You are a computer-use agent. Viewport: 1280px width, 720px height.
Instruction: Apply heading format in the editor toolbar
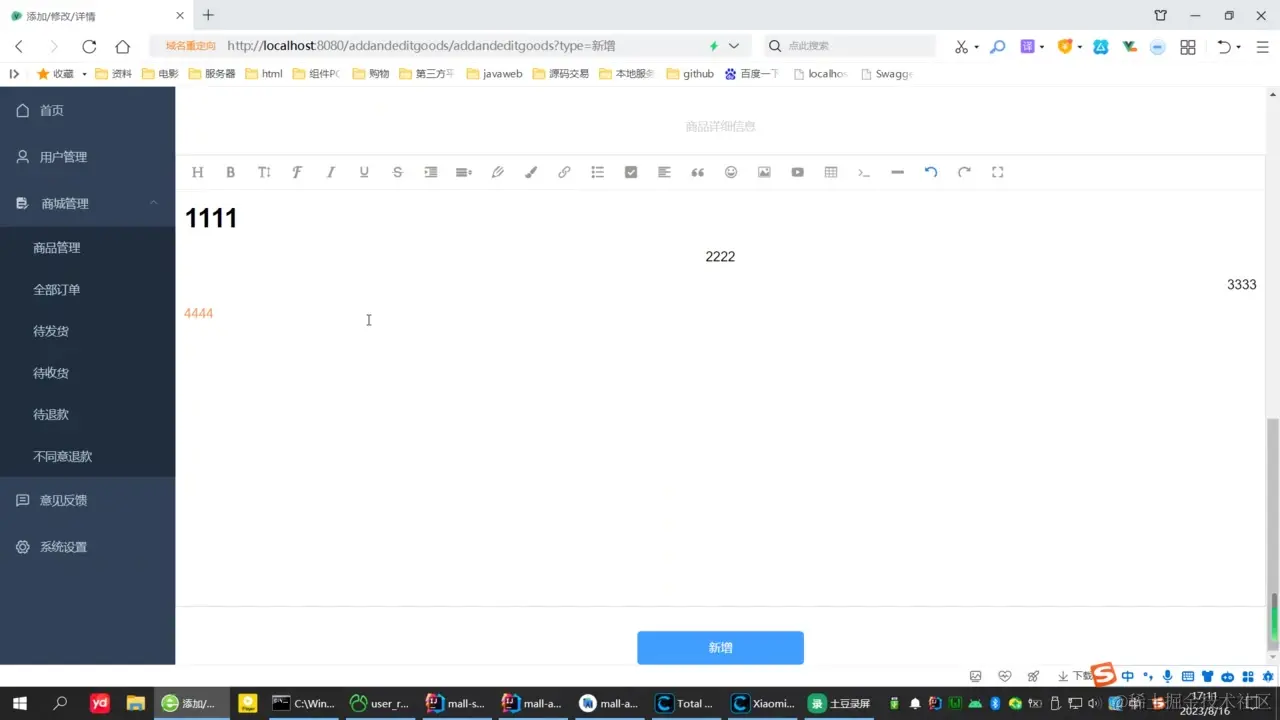tap(197, 172)
